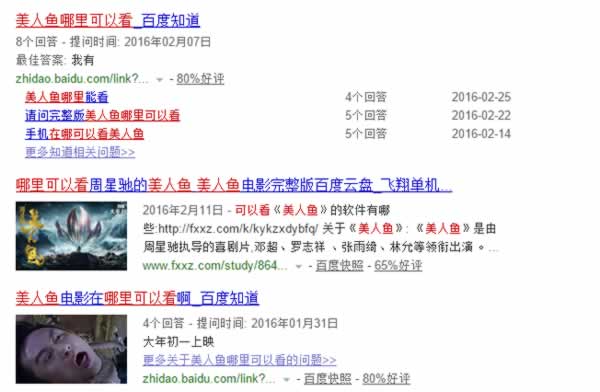Open sub-question '美人鱼哪里能看'

(67, 97)
